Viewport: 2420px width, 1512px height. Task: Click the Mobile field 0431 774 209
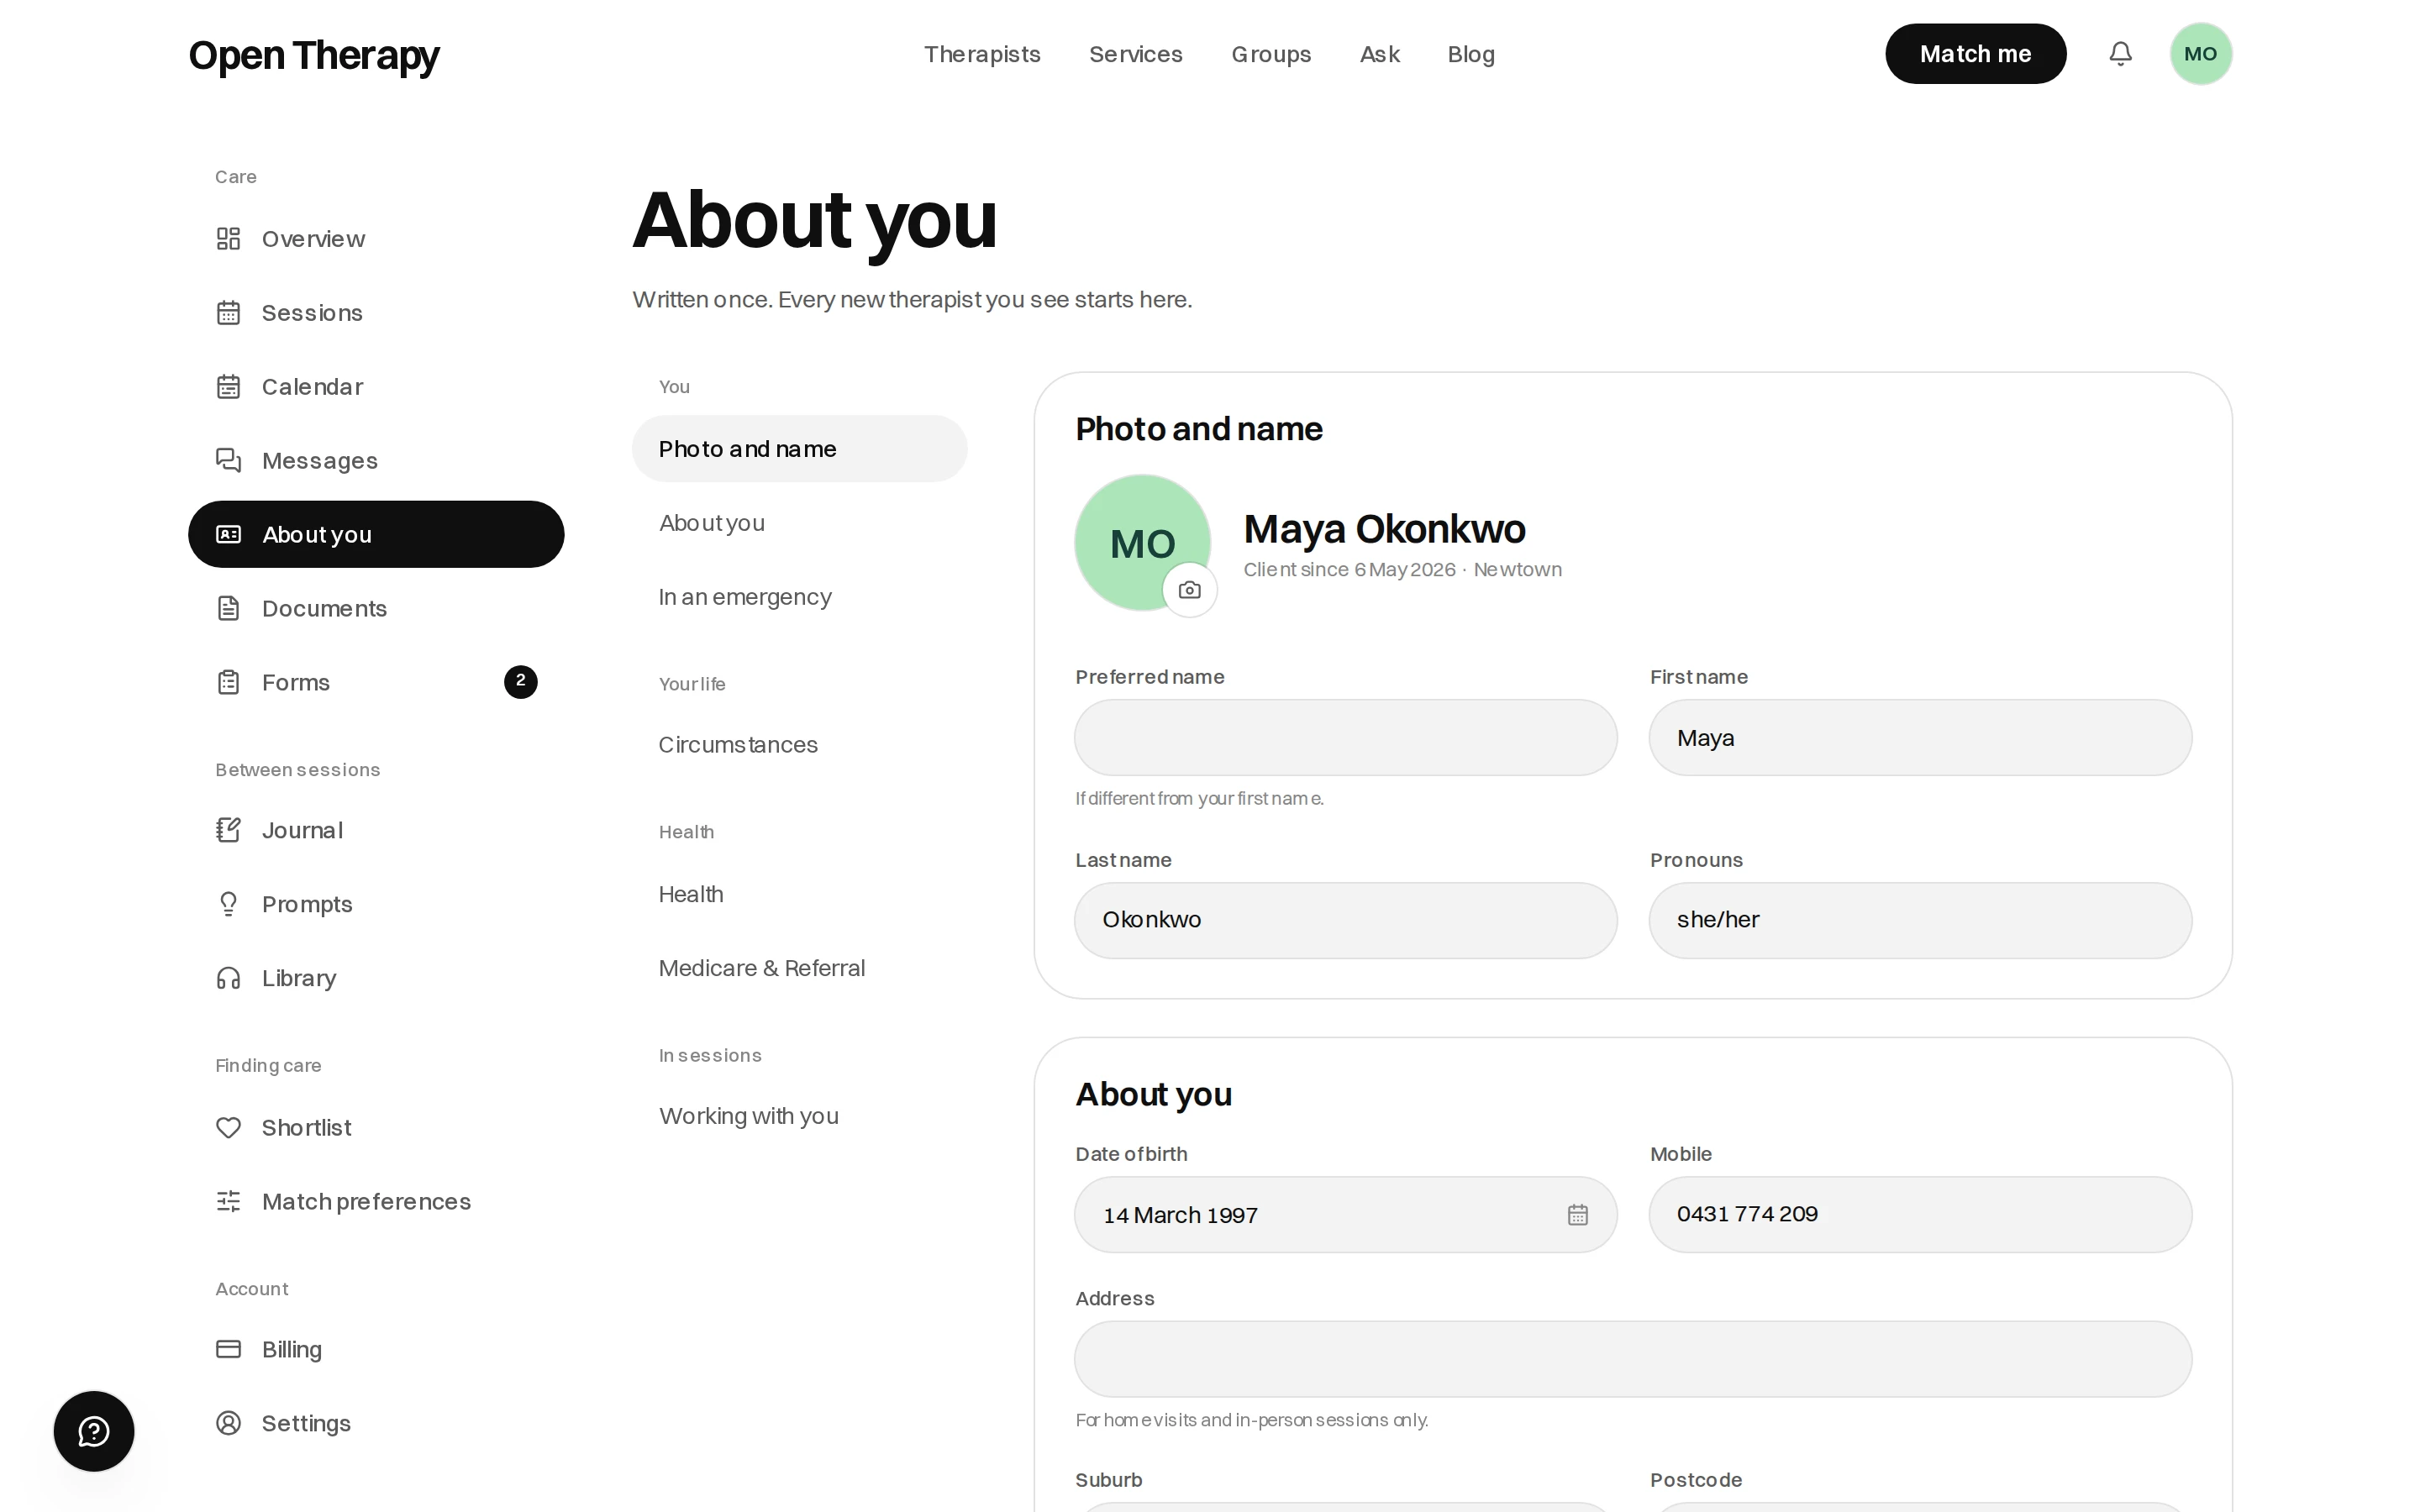tap(1920, 1215)
